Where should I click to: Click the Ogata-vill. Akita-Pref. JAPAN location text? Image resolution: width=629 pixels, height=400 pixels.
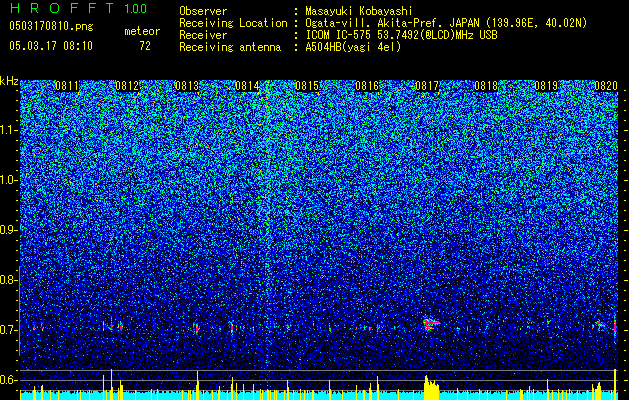coord(446,23)
